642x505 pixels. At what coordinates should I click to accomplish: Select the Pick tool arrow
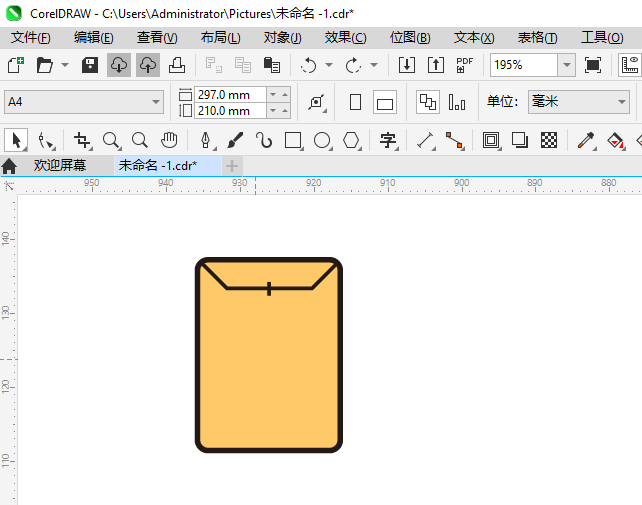tap(15, 140)
